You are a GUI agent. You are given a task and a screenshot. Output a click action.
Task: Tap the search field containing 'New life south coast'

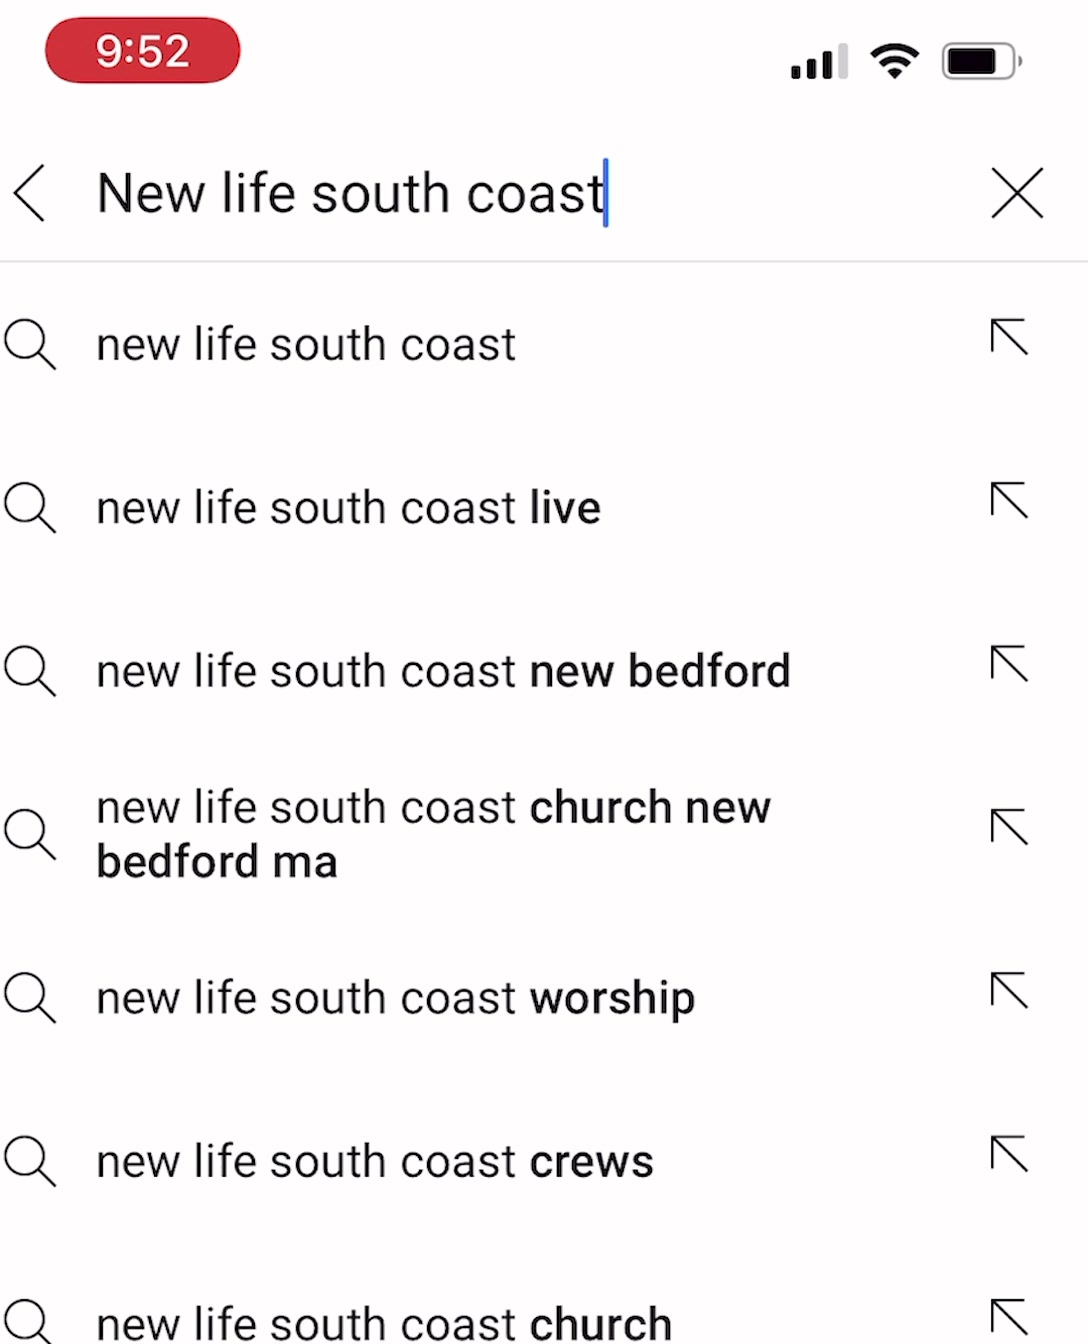520,193
